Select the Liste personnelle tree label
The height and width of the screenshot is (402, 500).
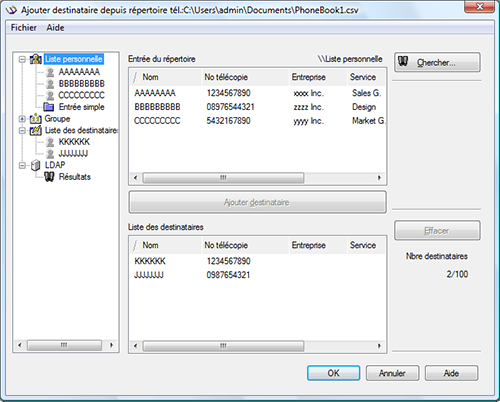74,59
